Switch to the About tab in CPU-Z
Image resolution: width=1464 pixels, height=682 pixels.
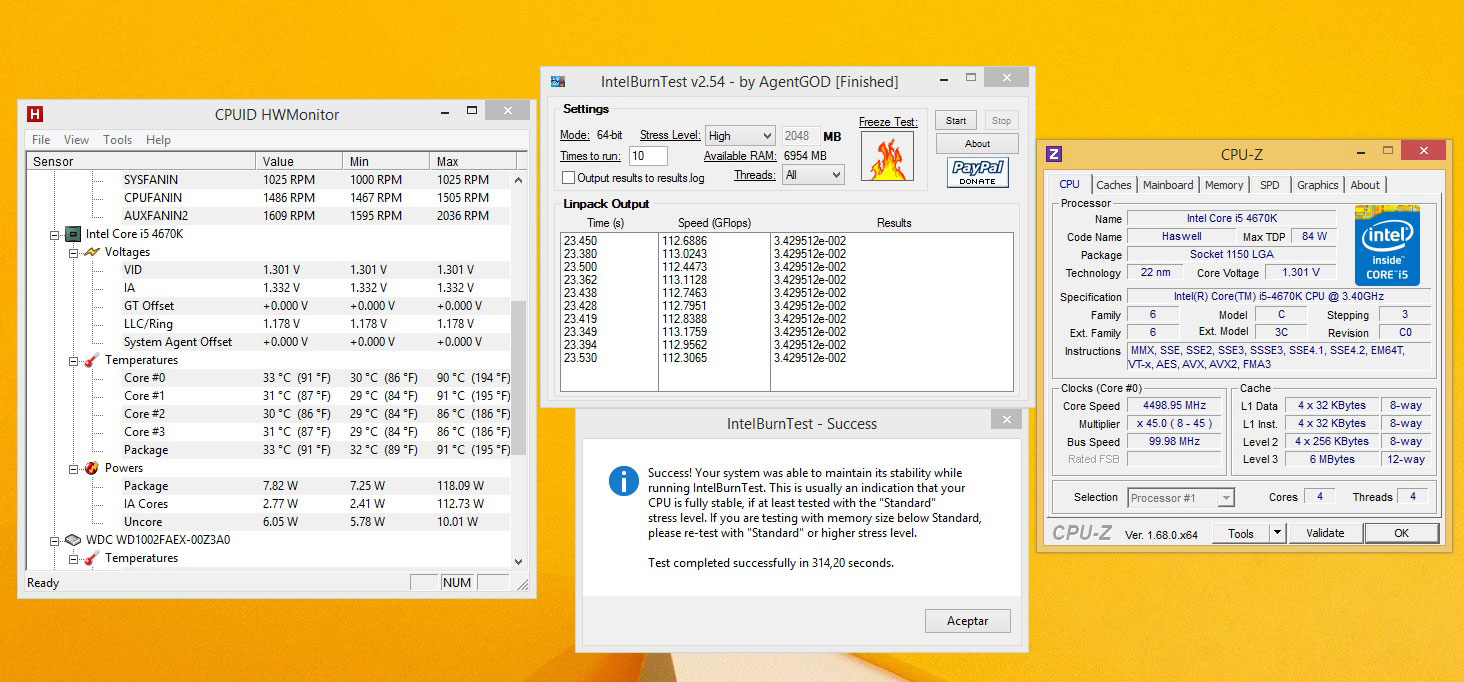[1365, 185]
